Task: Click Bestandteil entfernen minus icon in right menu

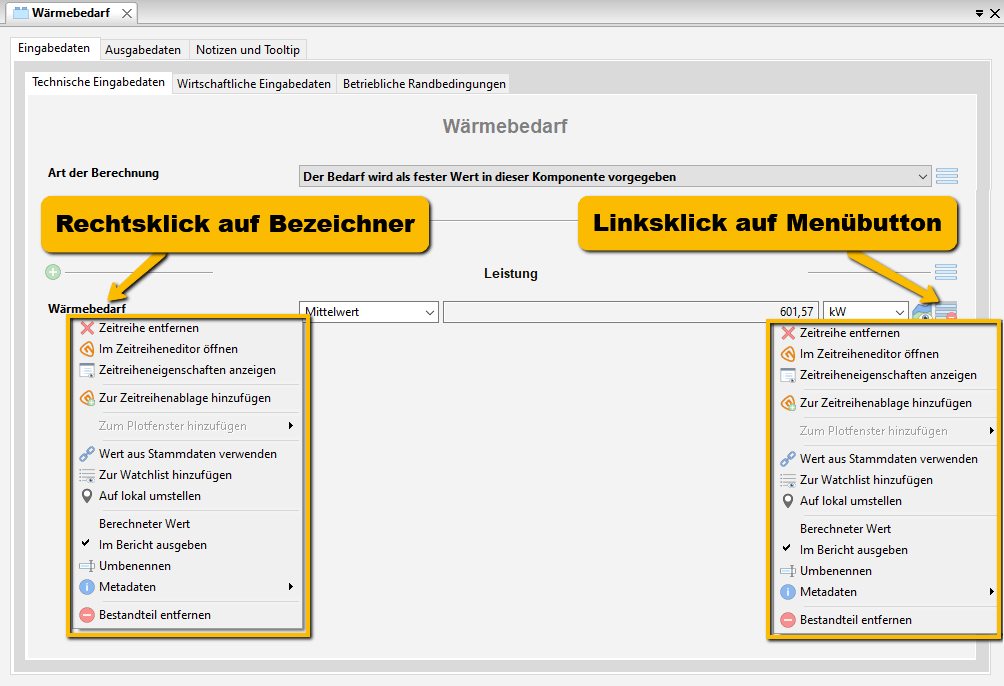Action: (x=788, y=620)
